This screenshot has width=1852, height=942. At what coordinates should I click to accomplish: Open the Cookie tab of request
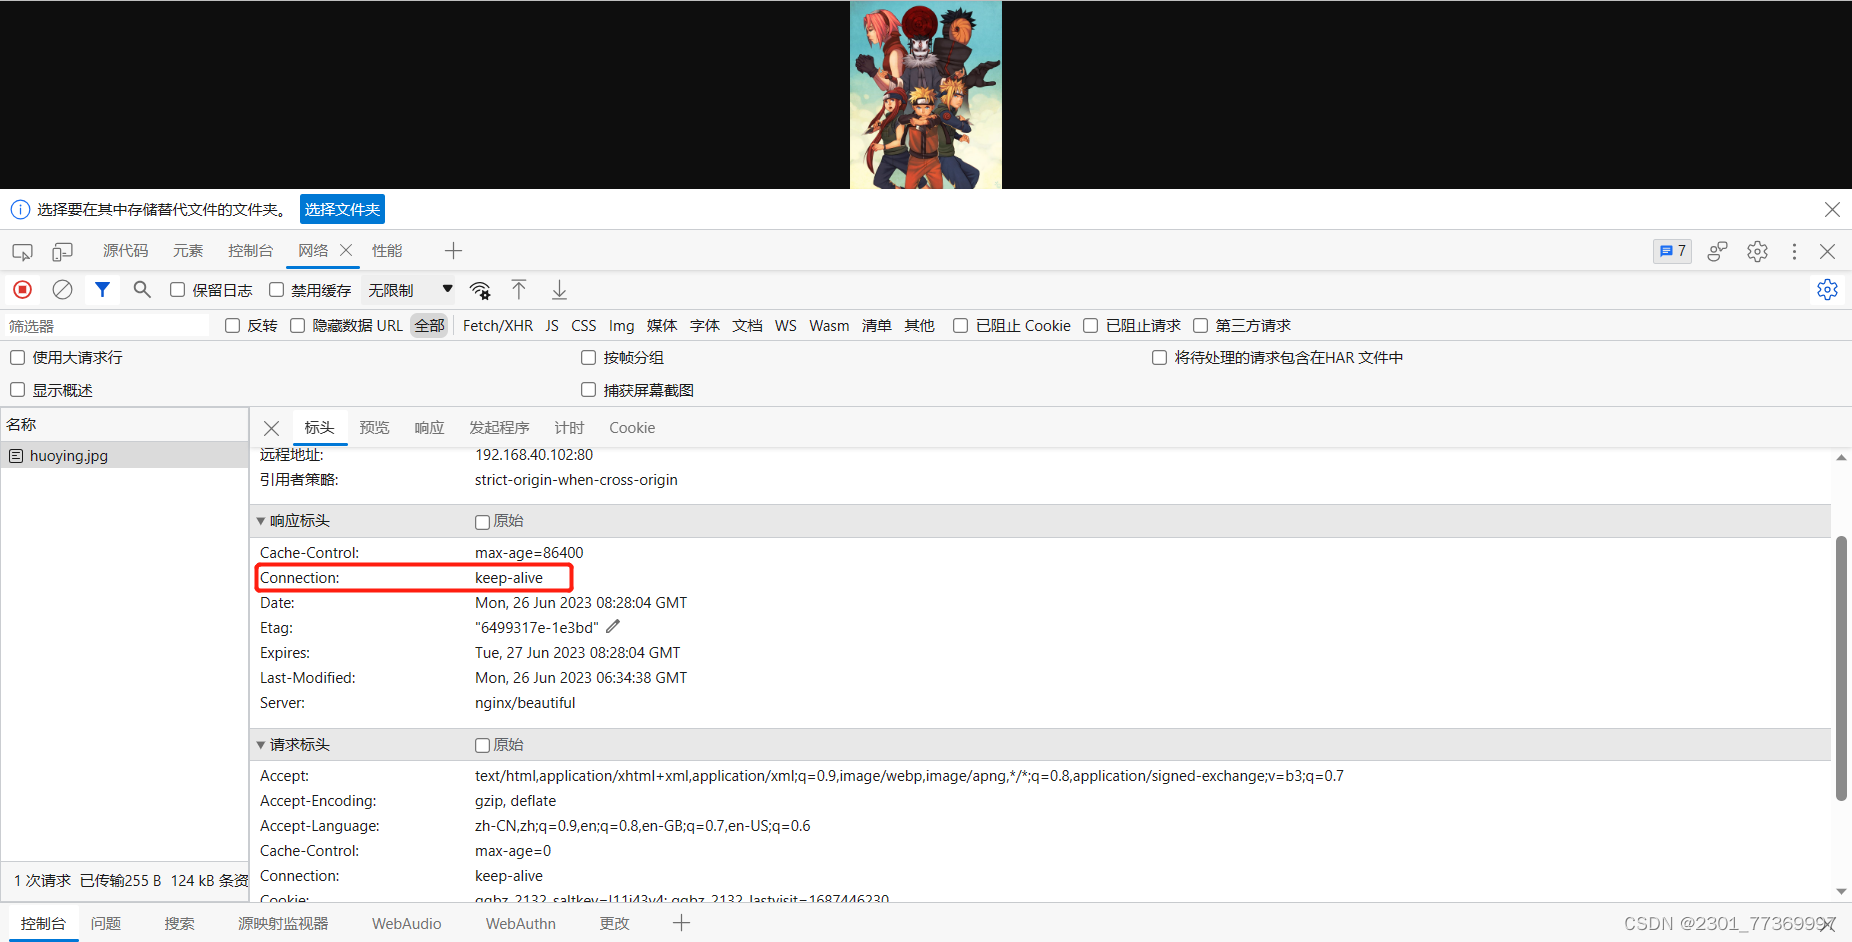pyautogui.click(x=632, y=428)
